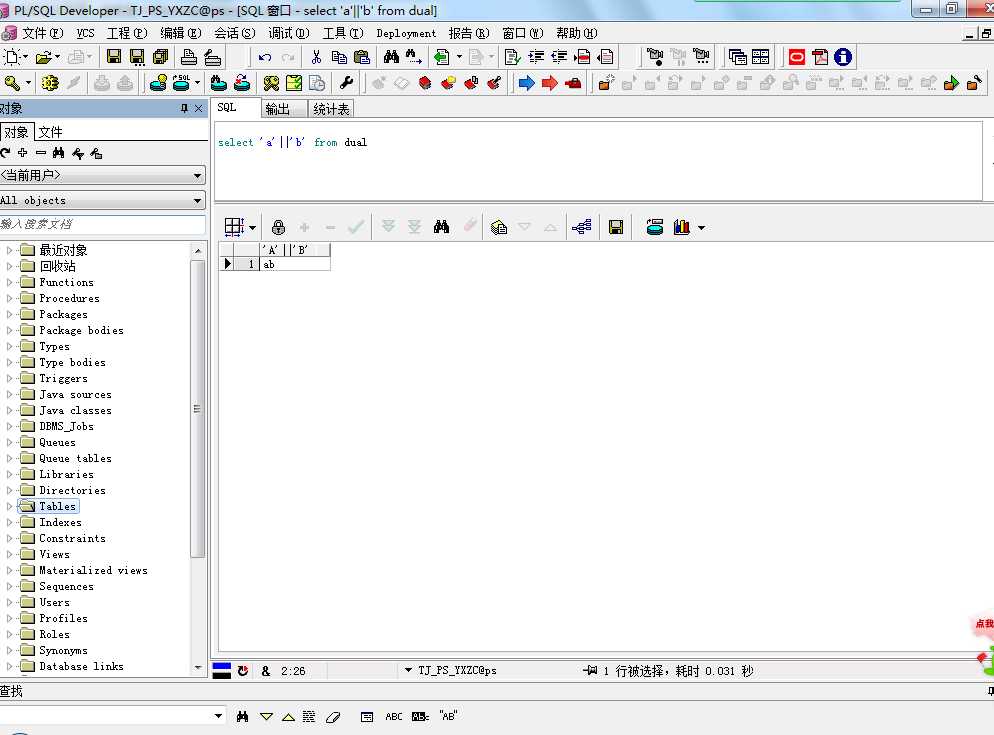Click the result cell 'ab'
This screenshot has height=735, width=994.
(x=295, y=264)
